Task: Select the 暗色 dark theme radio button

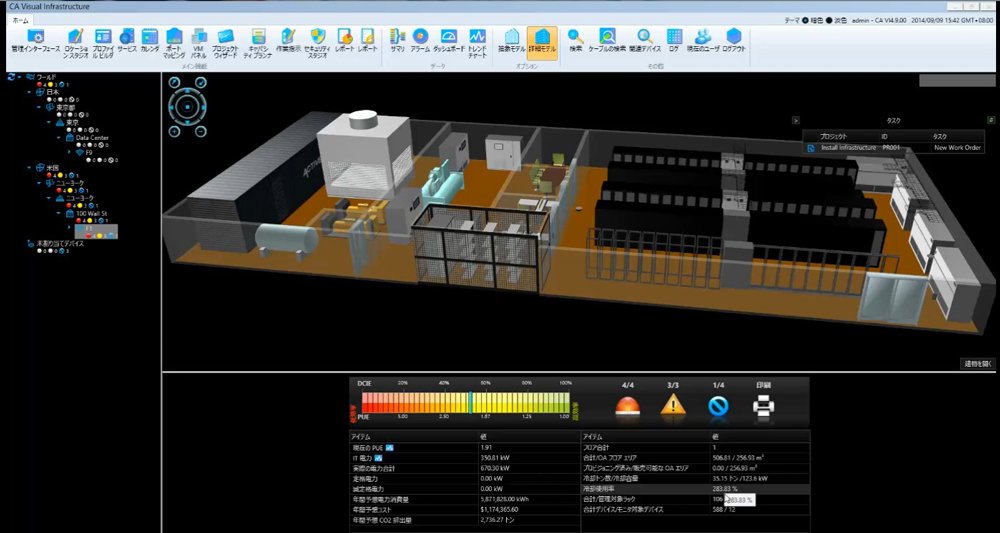Action: [x=805, y=20]
